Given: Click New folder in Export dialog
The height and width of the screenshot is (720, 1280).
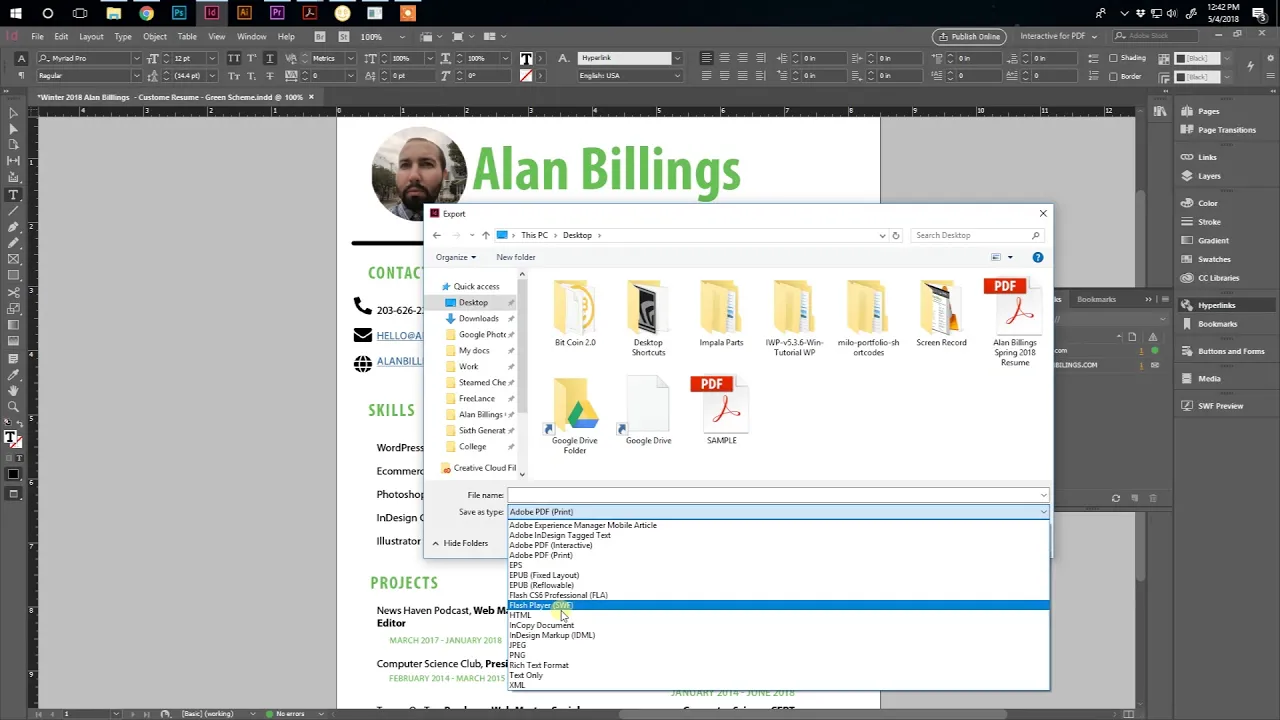Looking at the screenshot, I should coord(516,257).
